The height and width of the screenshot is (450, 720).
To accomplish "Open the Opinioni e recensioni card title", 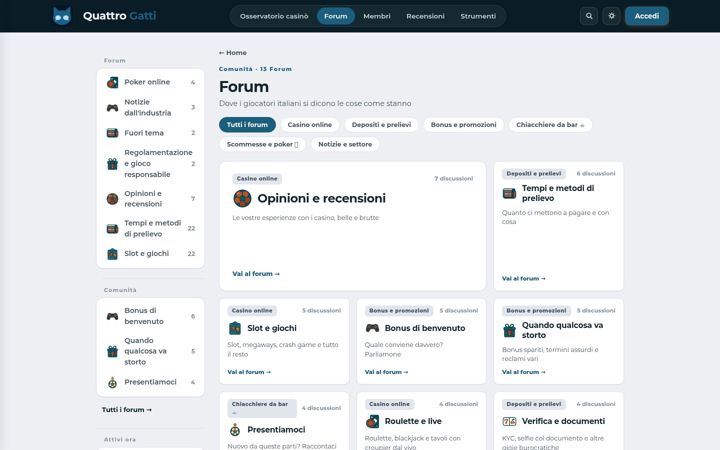I will (x=321, y=198).
